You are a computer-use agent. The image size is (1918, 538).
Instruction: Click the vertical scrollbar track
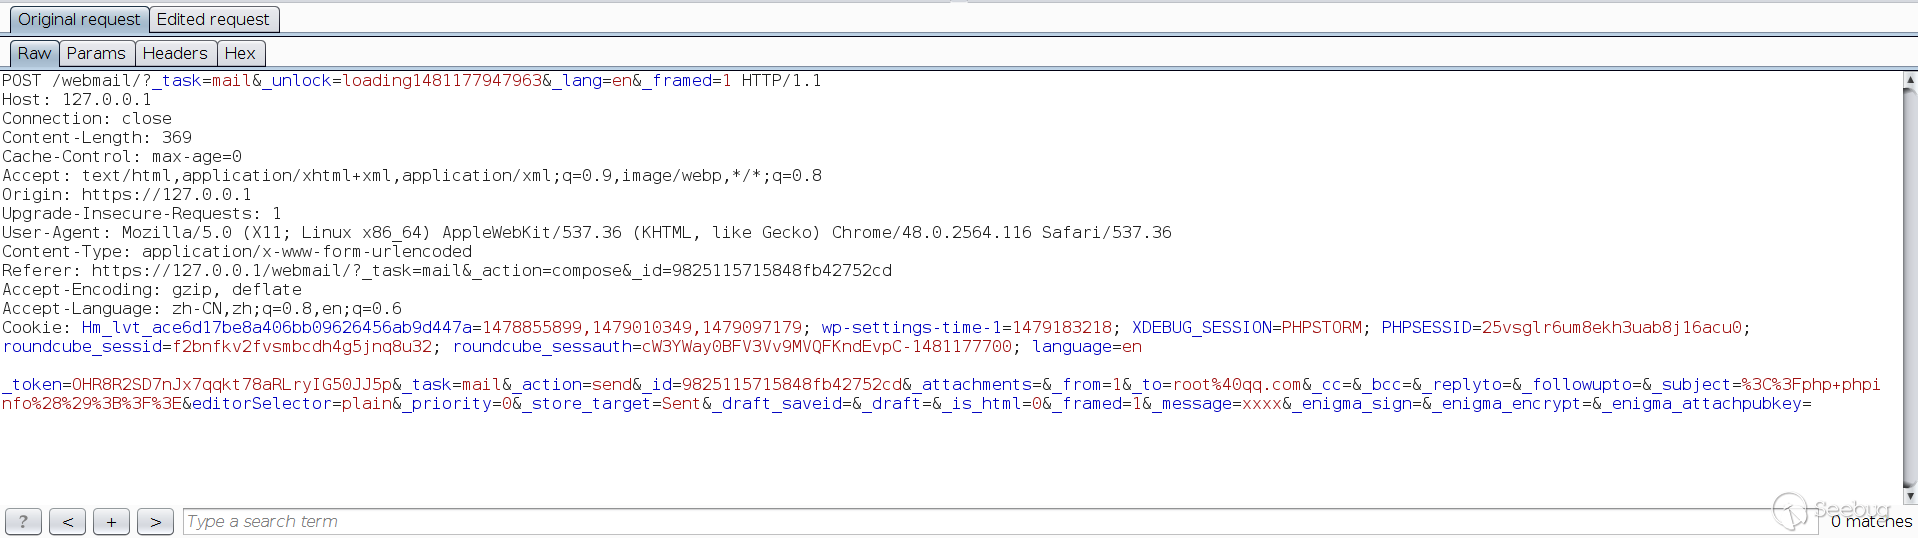pyautogui.click(x=1910, y=290)
